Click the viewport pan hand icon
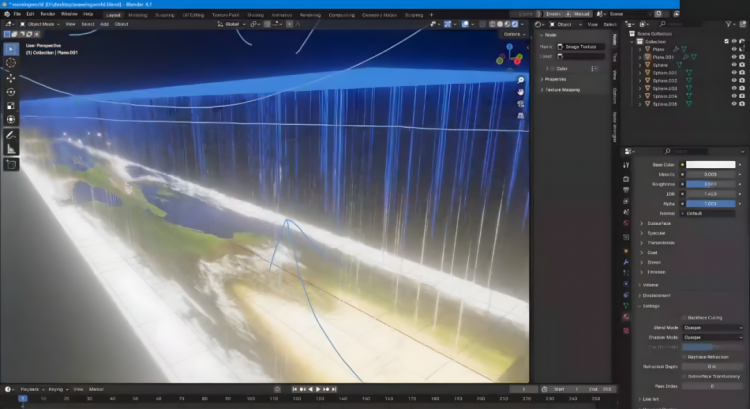This screenshot has width=750, height=409. point(520,92)
